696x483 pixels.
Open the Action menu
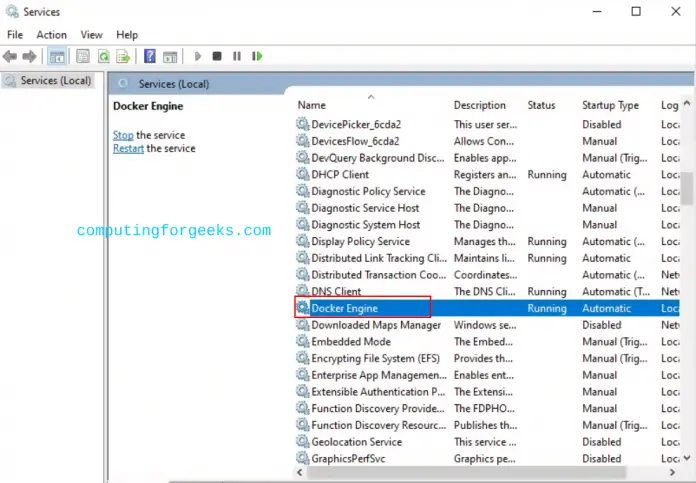(51, 35)
